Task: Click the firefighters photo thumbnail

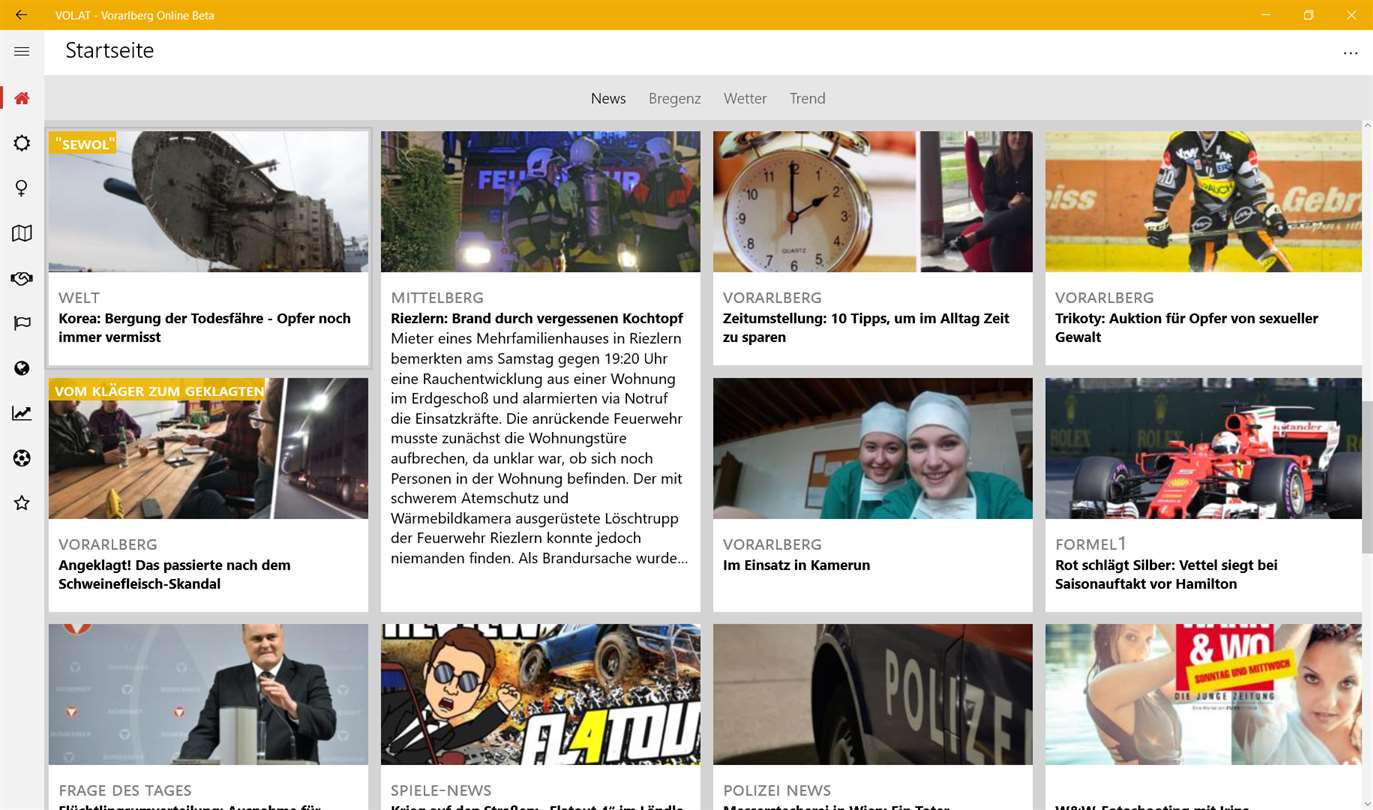Action: coord(541,202)
